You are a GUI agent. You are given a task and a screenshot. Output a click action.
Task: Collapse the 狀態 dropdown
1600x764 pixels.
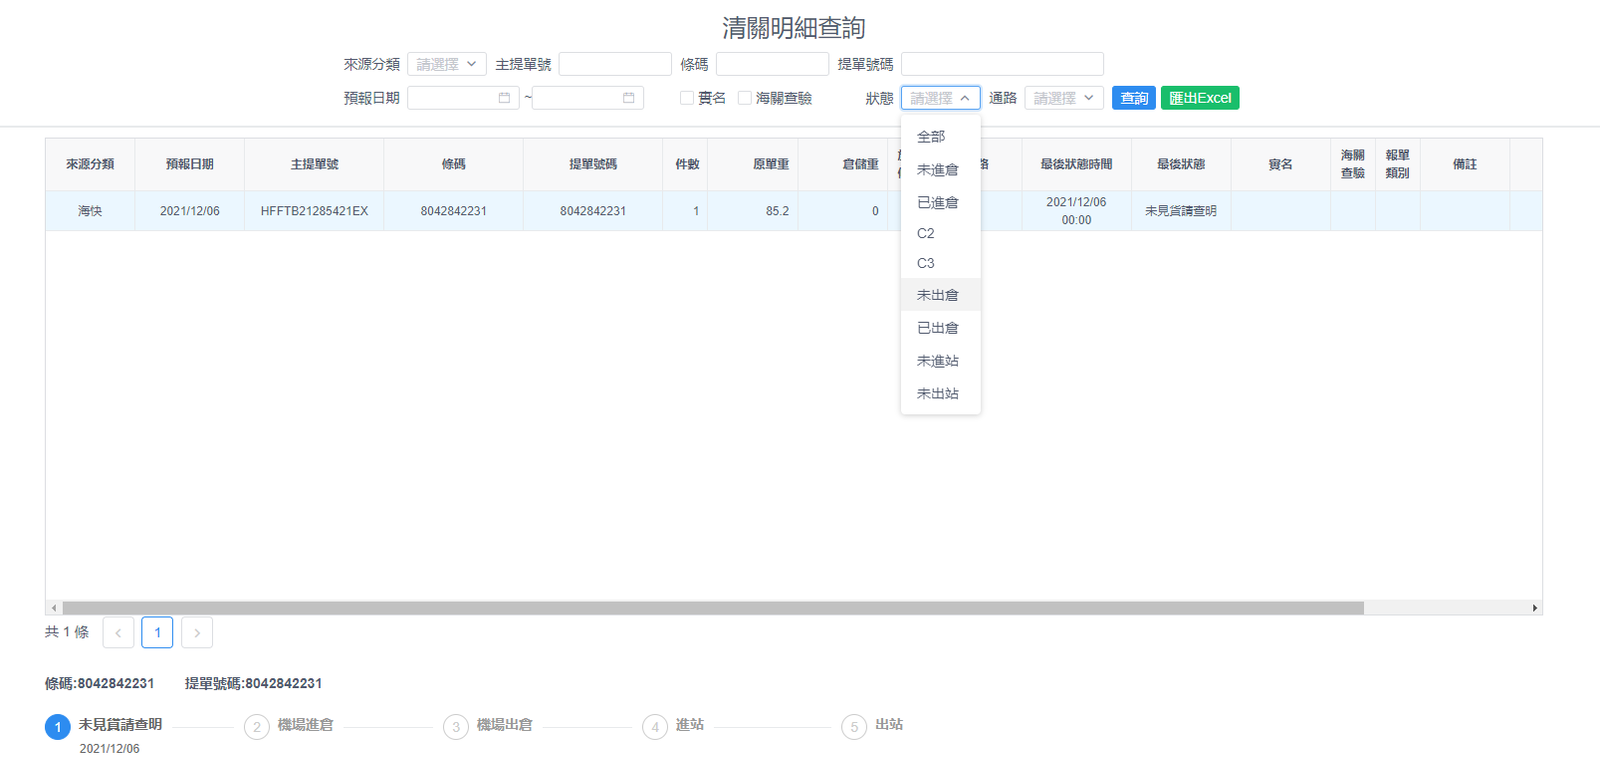coord(940,98)
